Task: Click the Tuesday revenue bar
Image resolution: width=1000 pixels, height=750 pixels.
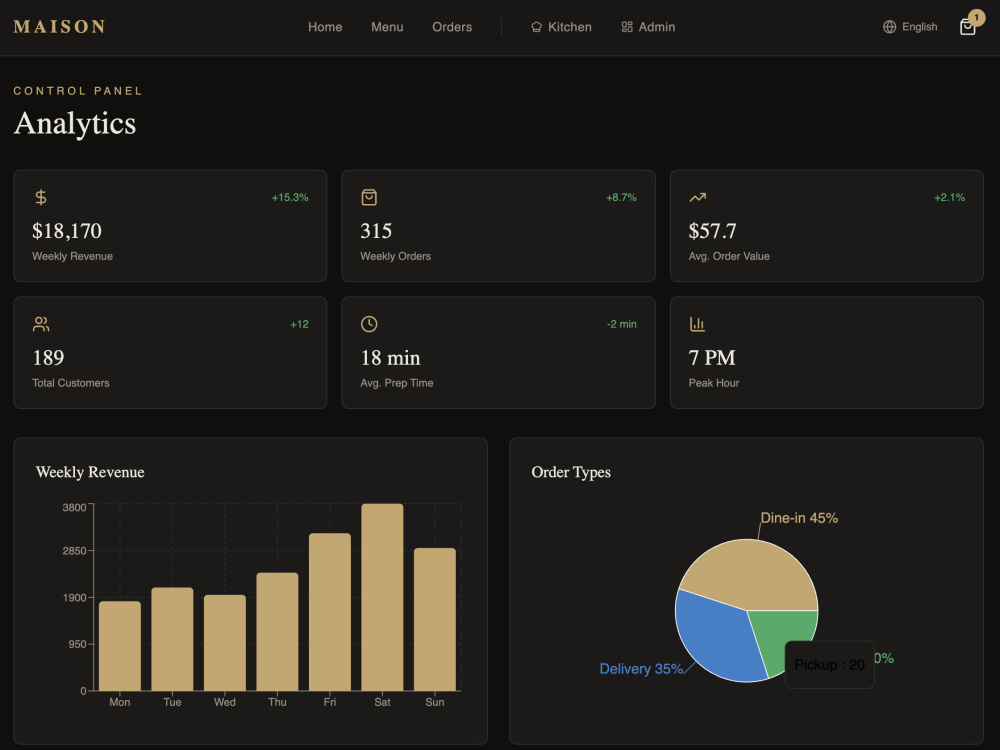Action: [x=172, y=639]
